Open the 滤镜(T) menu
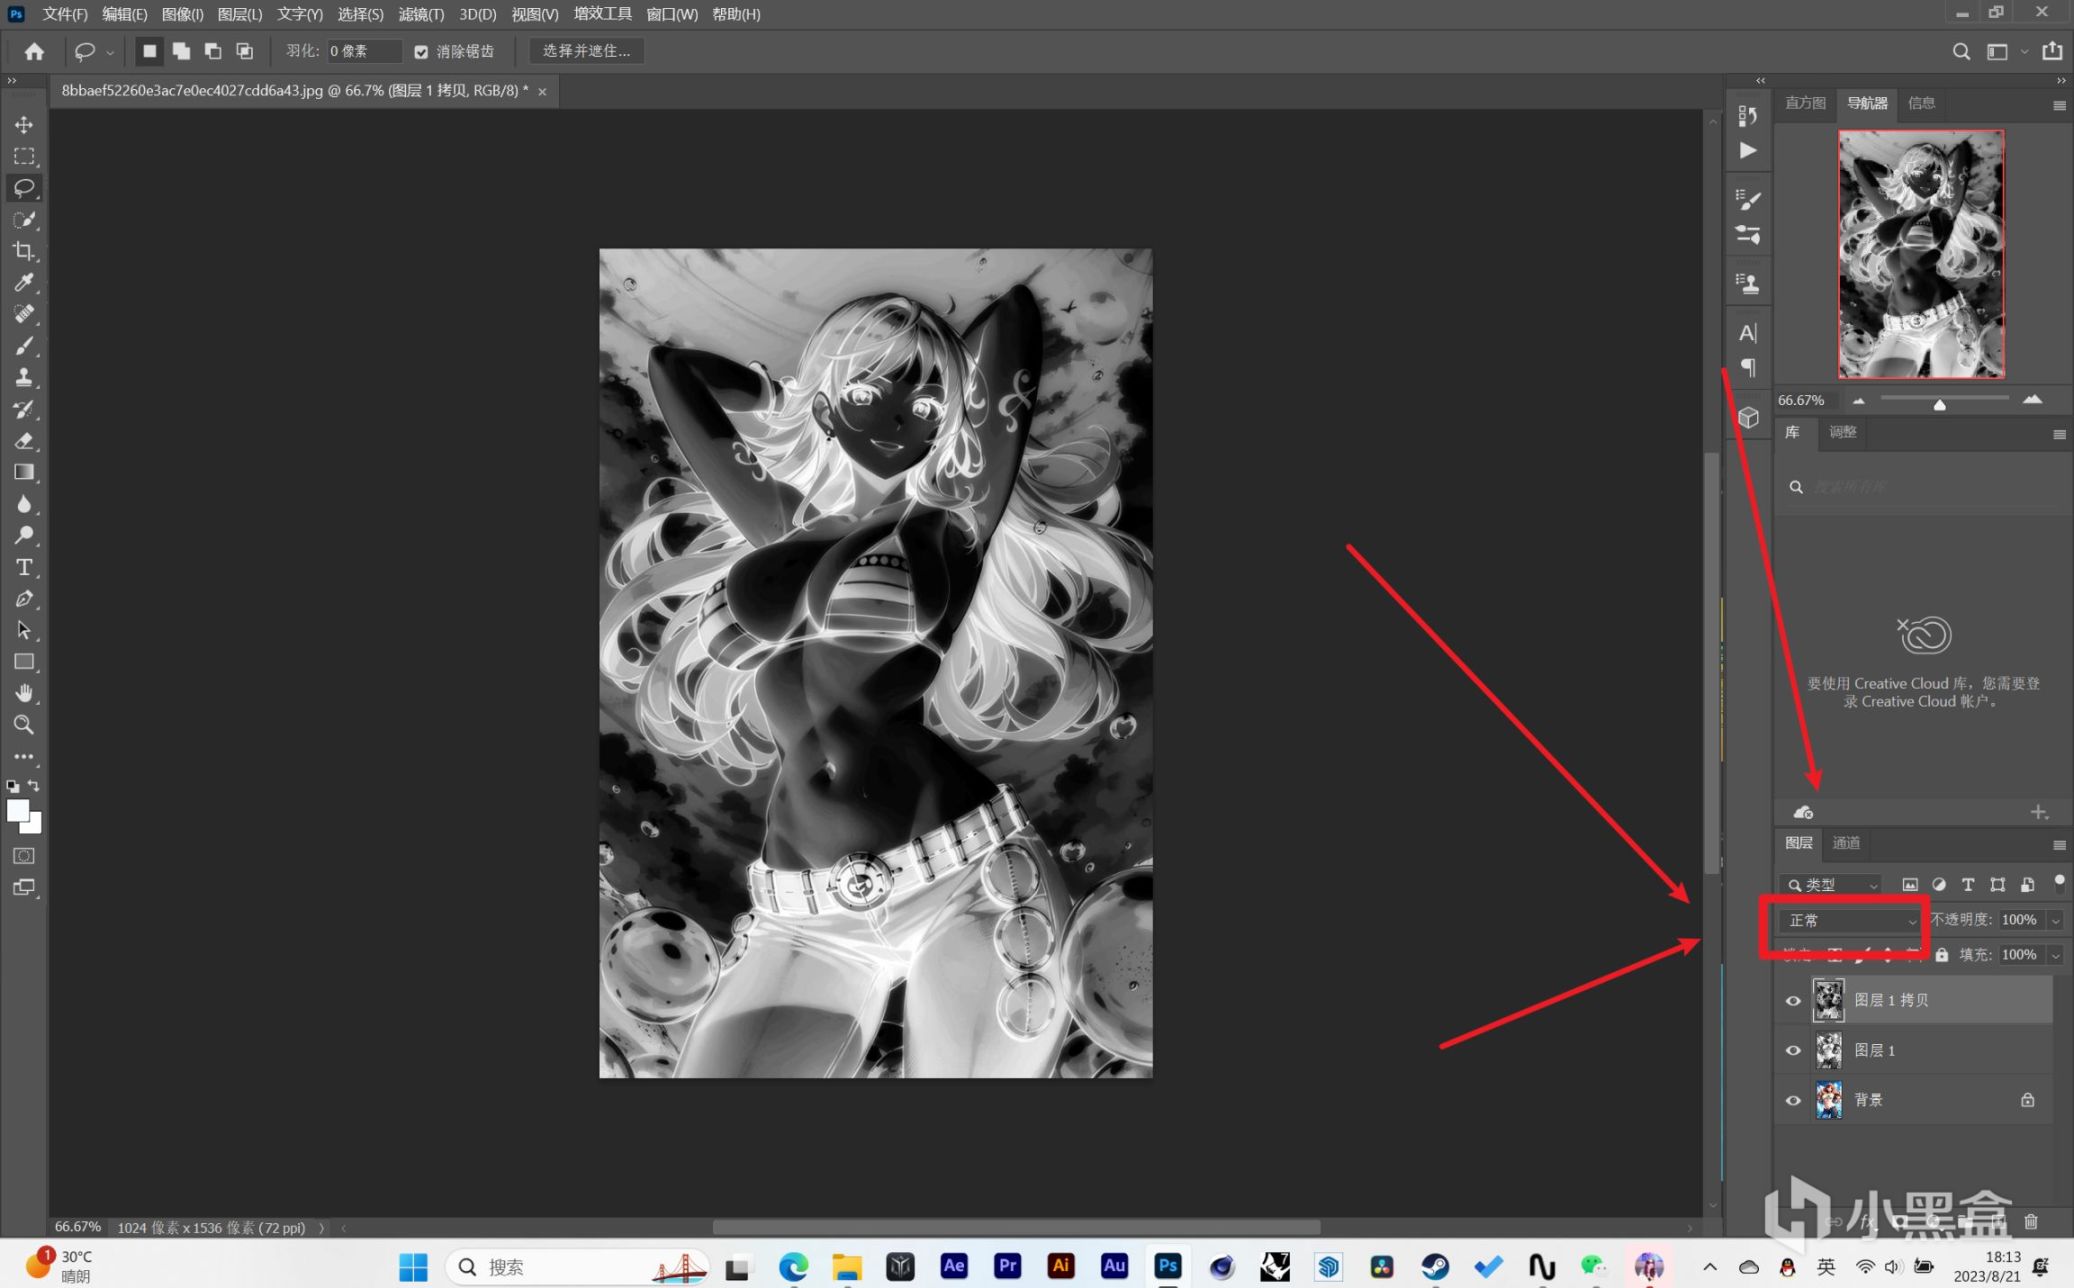2074x1288 pixels. click(x=420, y=14)
